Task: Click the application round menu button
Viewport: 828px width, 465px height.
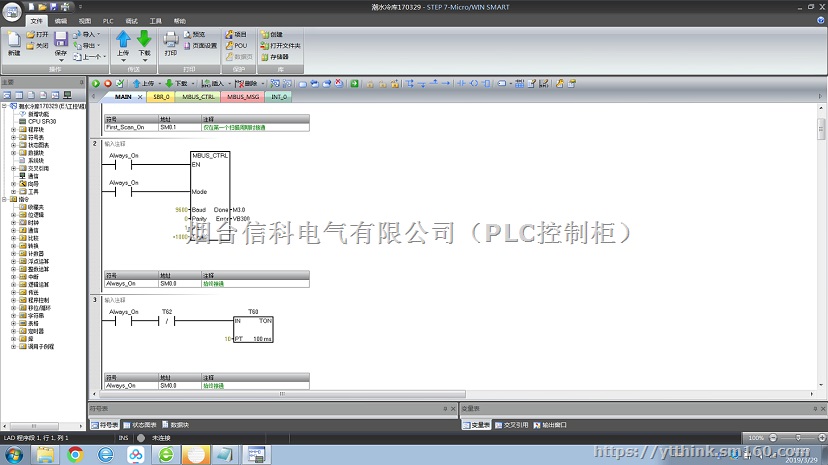Action: (x=12, y=12)
